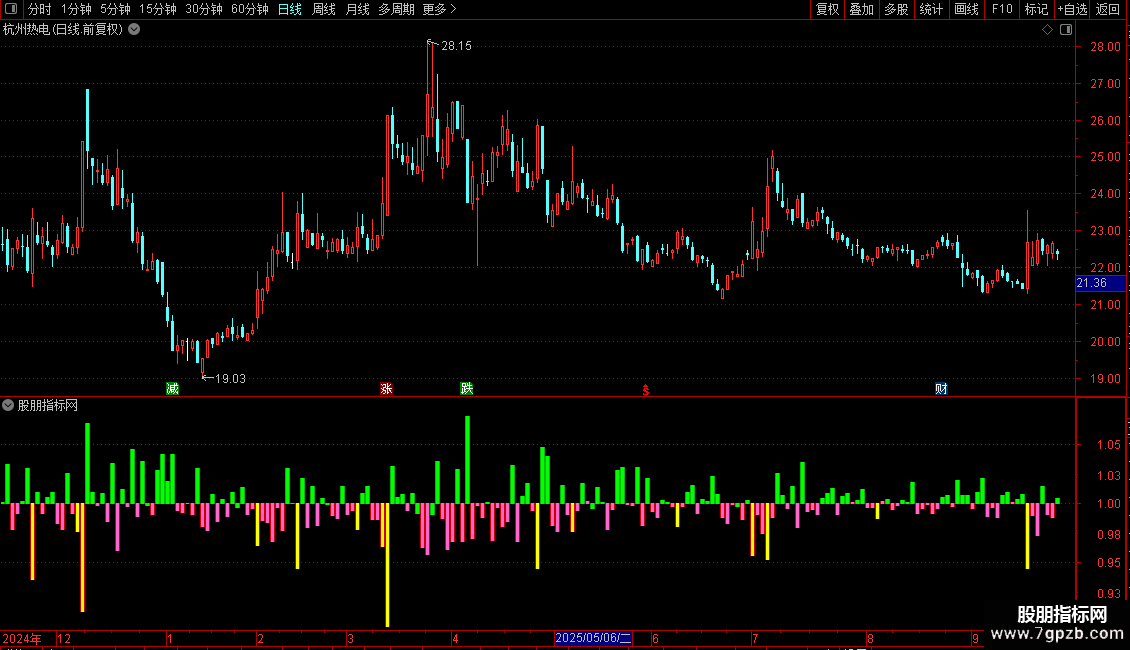Viewport: 1130px width, 650px height.
Task: Toggle the left sidebar panel icon
Action: tap(11, 9)
